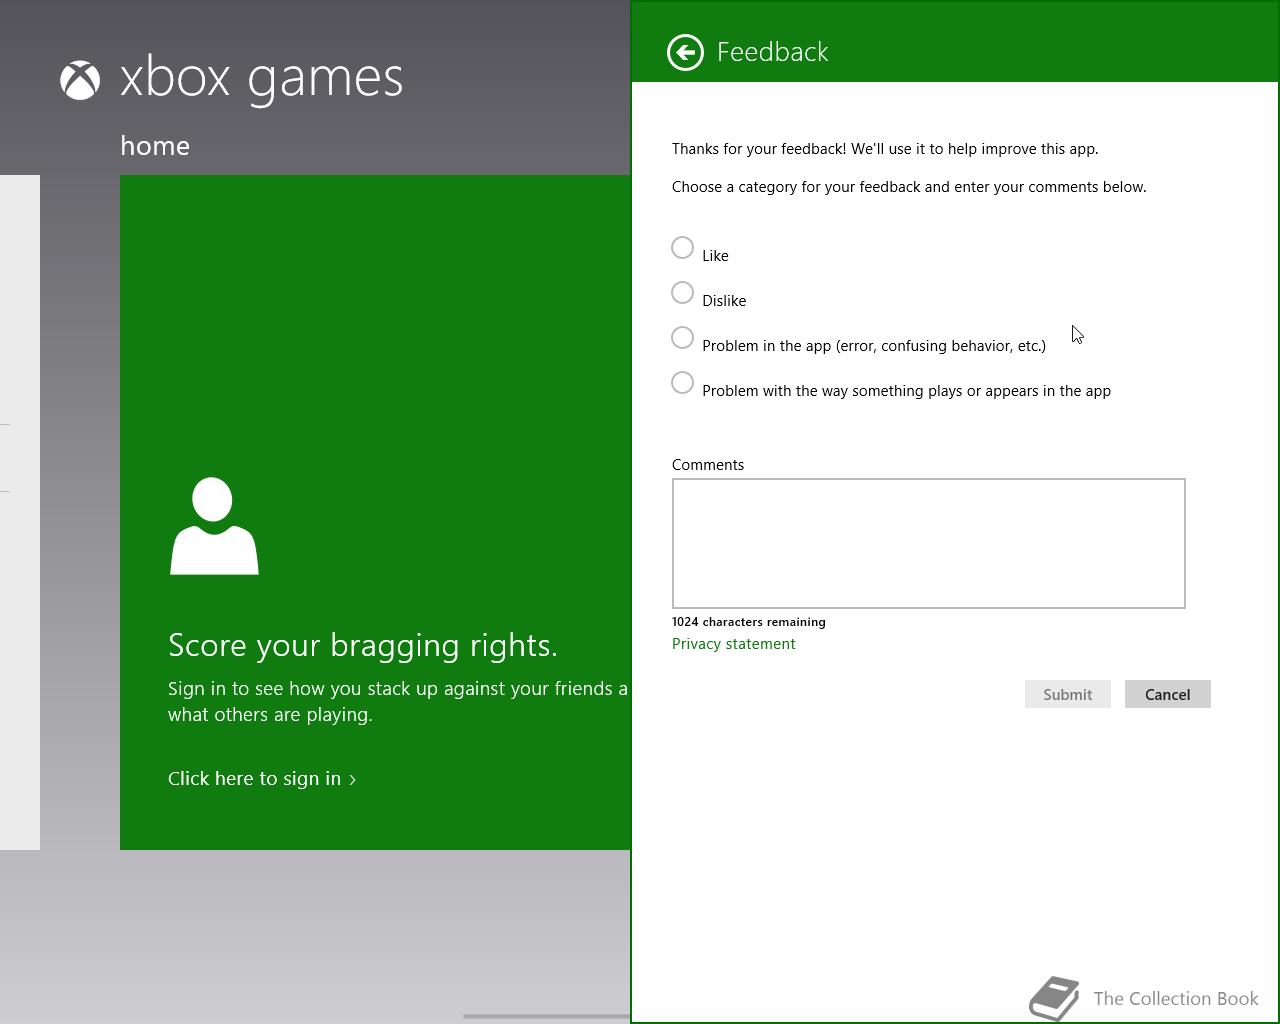This screenshot has height=1024, width=1280.
Task: Go back using the Feedback arrow icon
Action: click(x=685, y=52)
